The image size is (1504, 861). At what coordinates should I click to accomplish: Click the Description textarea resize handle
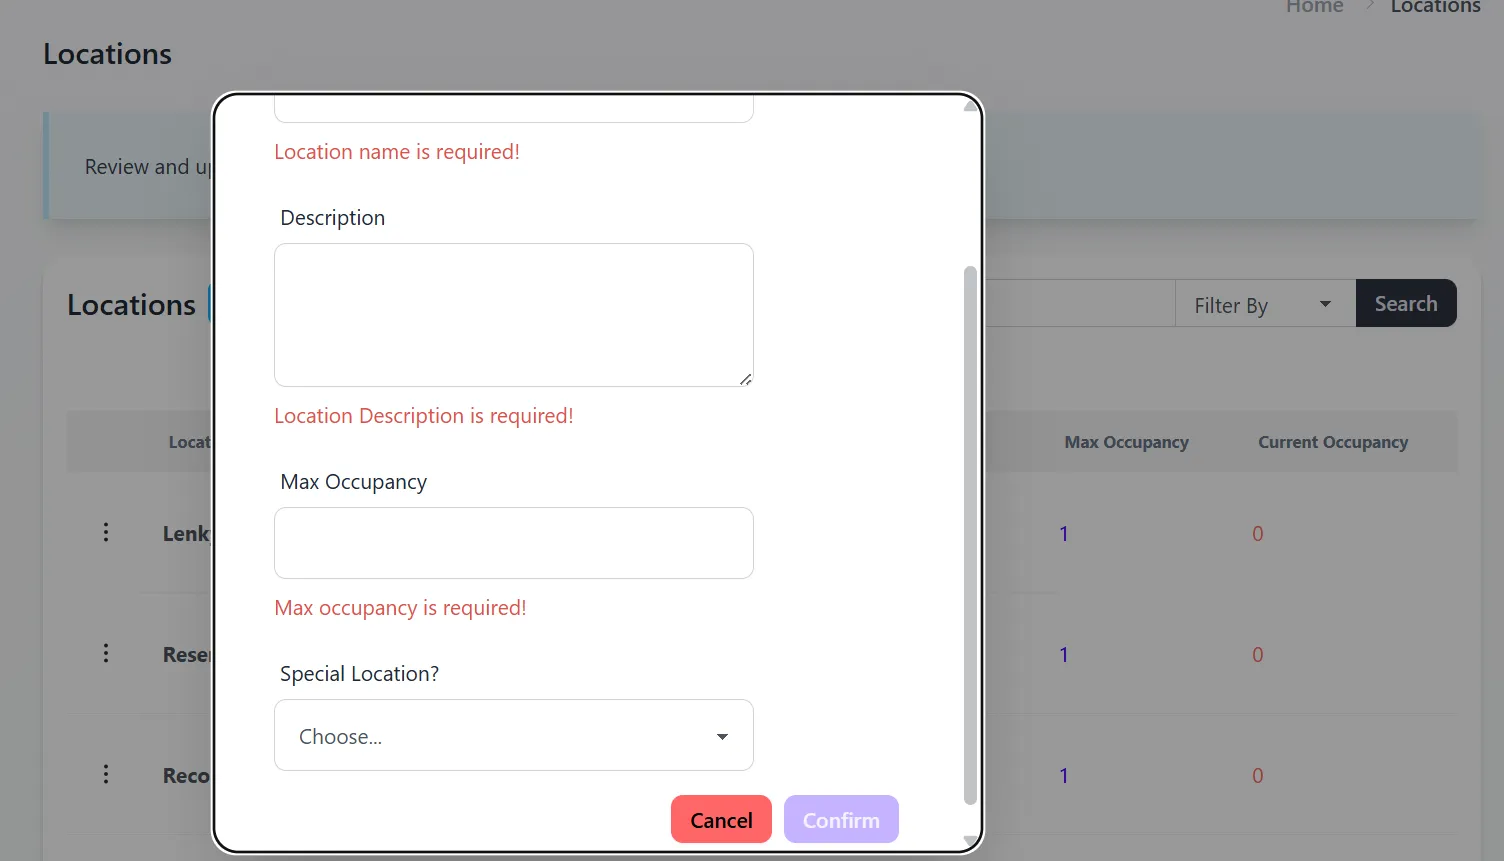click(745, 379)
